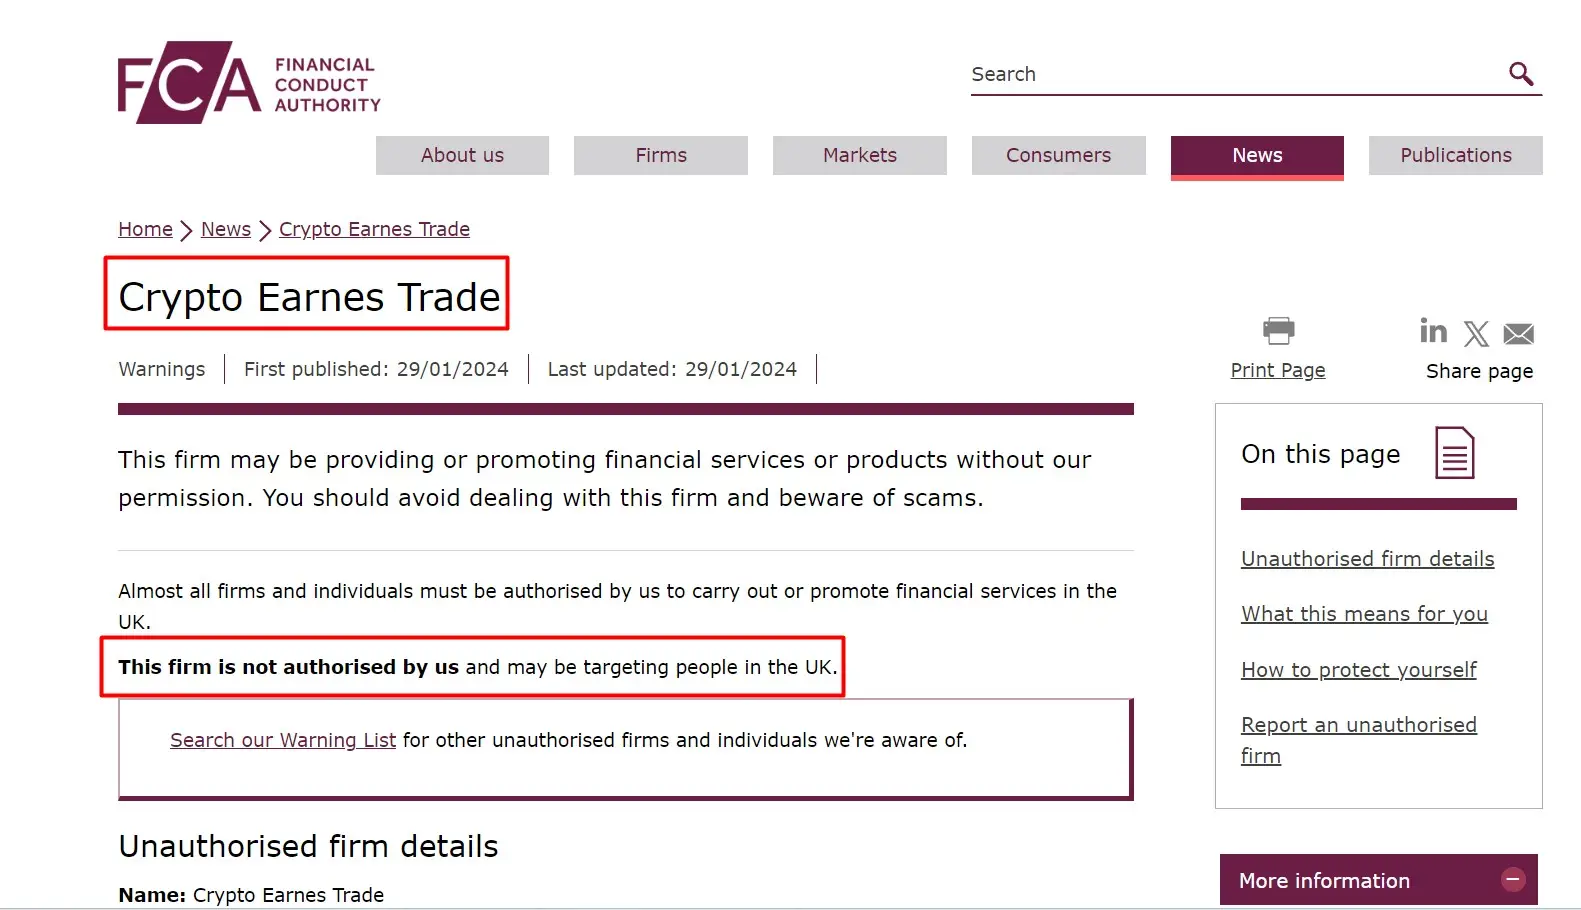Go to the Publications tab
1581x910 pixels.
[x=1455, y=155]
